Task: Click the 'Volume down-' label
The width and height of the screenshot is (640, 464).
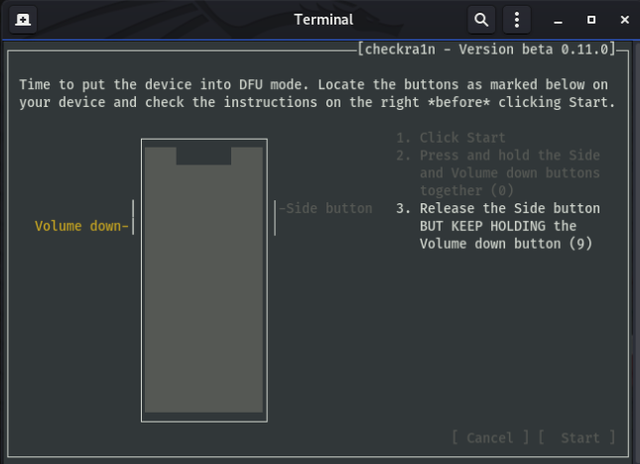Action: [x=82, y=226]
